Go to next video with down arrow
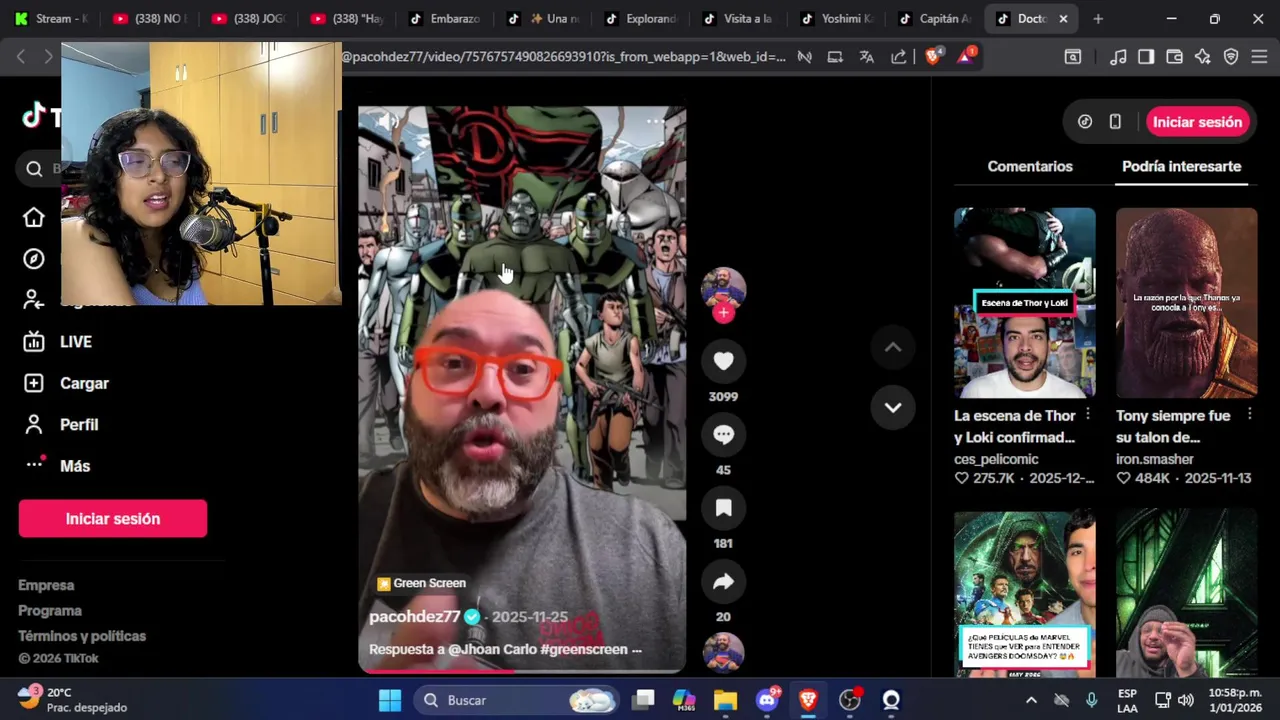This screenshot has width=1280, height=720. 893,407
